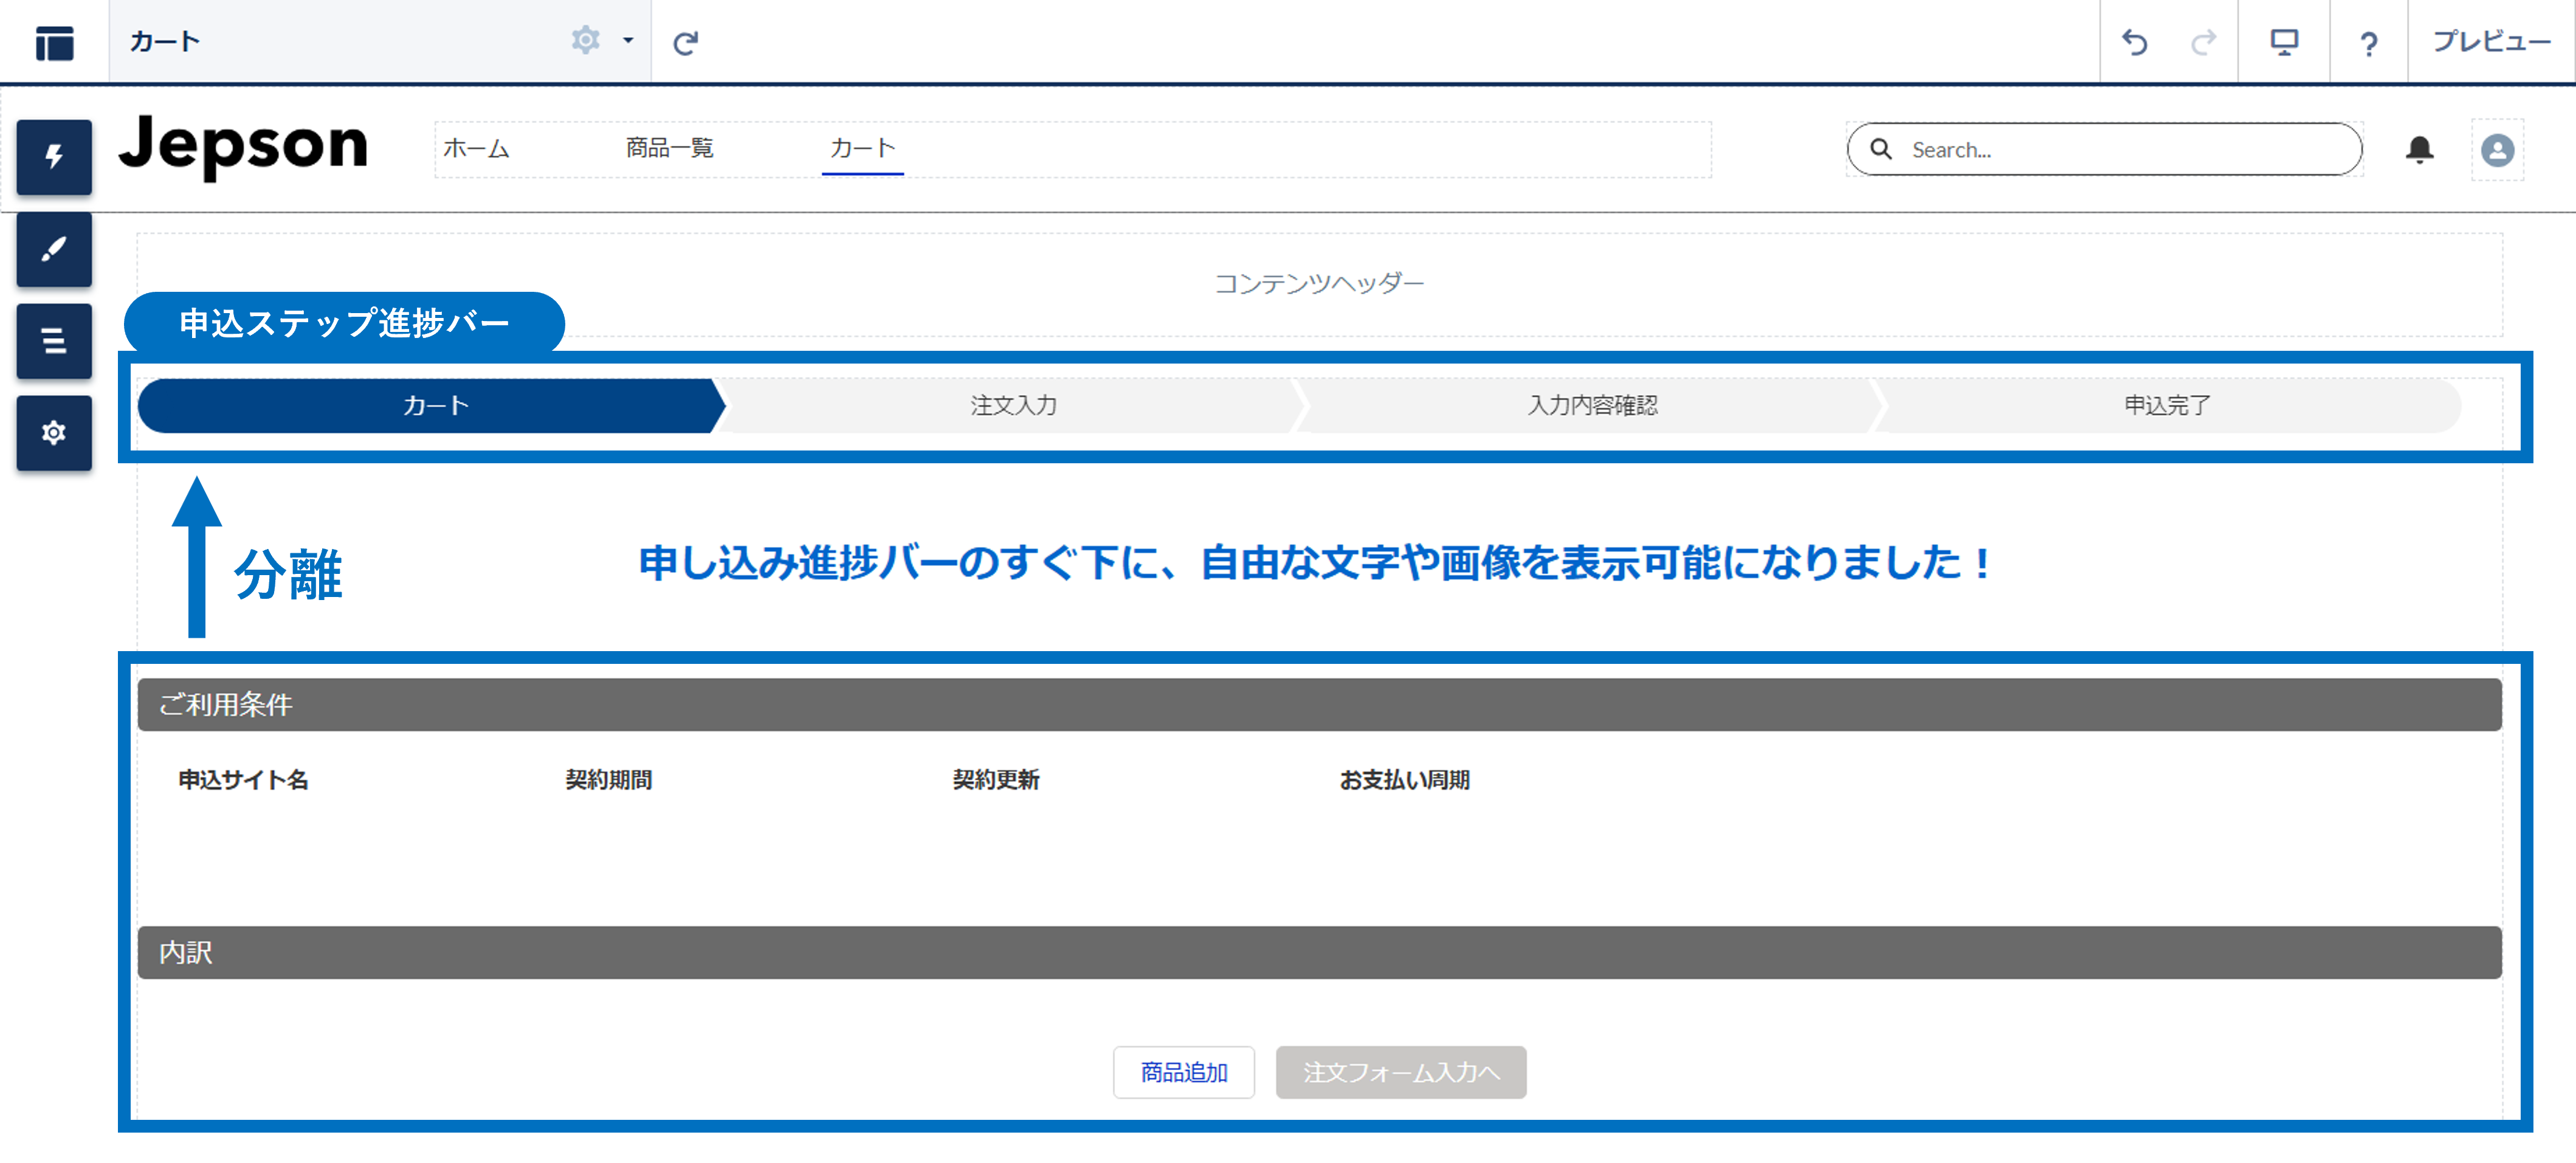The image size is (2576, 1163).
Task: Click the magnifier icon in search box
Action: pyautogui.click(x=1881, y=149)
